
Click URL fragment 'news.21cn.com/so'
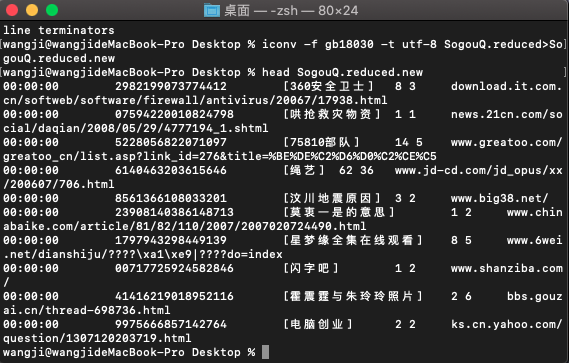507,114
